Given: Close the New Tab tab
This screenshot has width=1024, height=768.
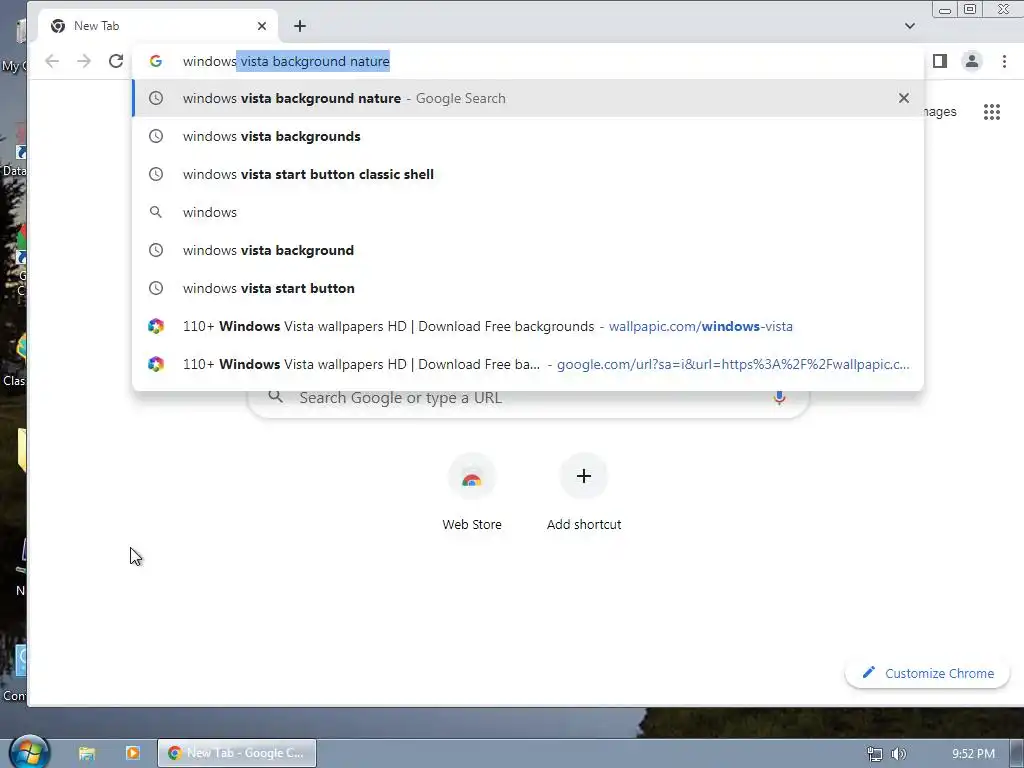Looking at the screenshot, I should tap(262, 26).
